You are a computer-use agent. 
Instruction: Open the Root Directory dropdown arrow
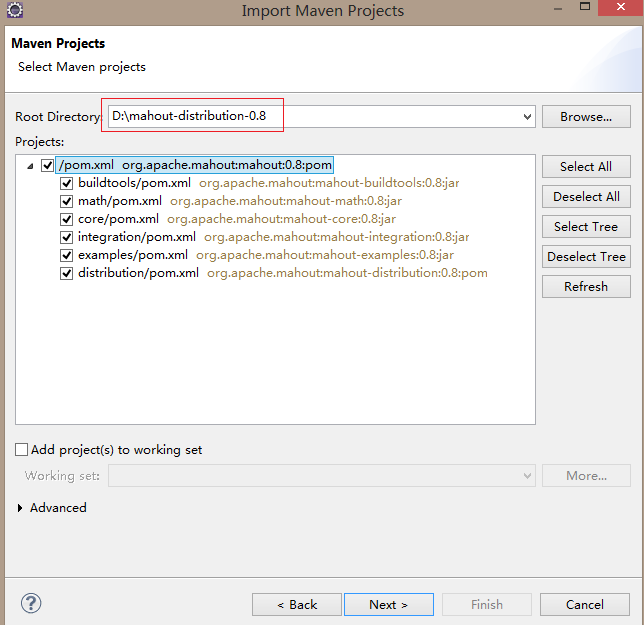527,117
